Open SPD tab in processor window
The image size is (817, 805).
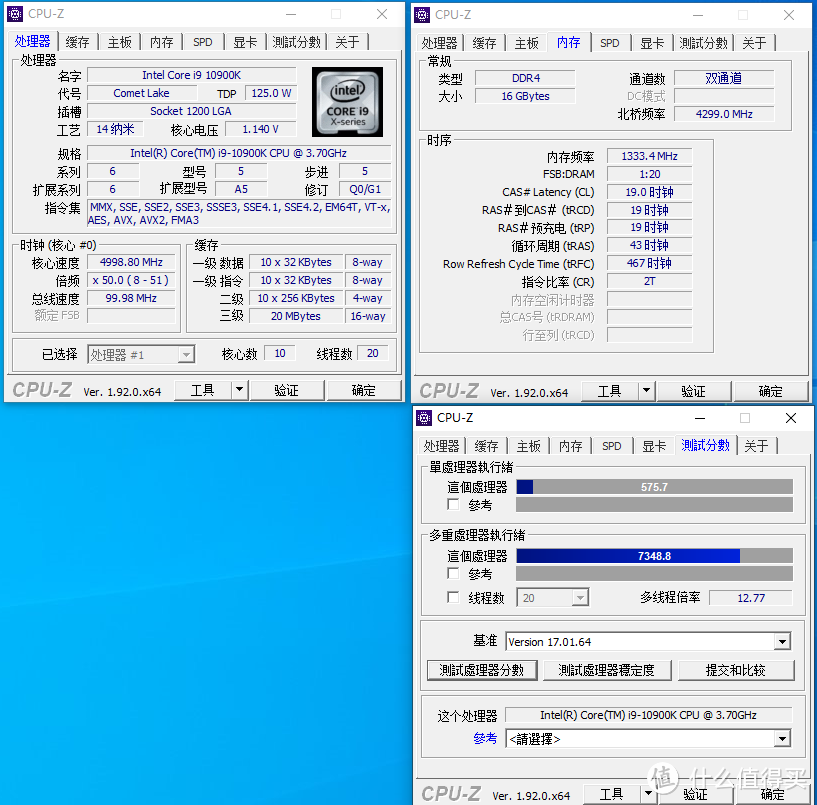coord(203,42)
